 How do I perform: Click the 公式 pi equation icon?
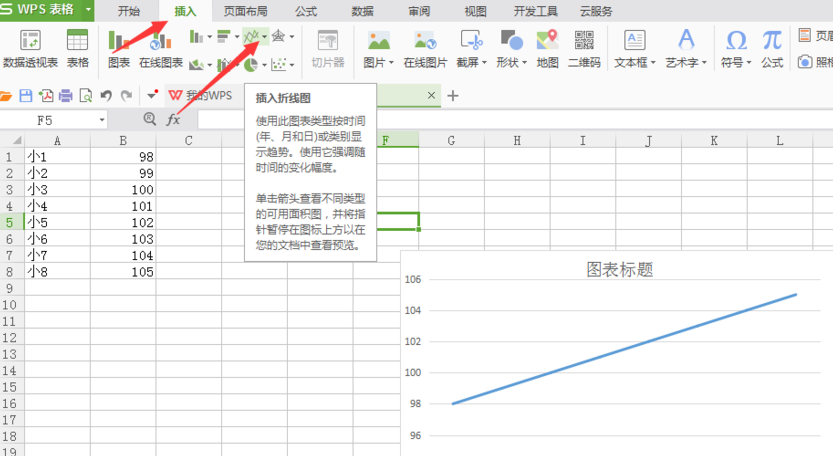772,41
